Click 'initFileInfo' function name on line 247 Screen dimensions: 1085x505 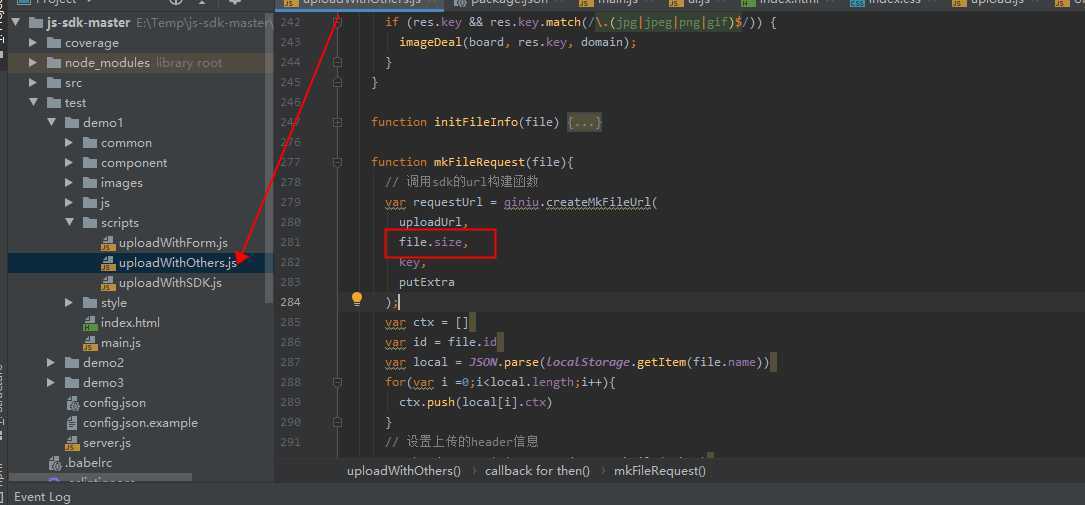[475, 122]
